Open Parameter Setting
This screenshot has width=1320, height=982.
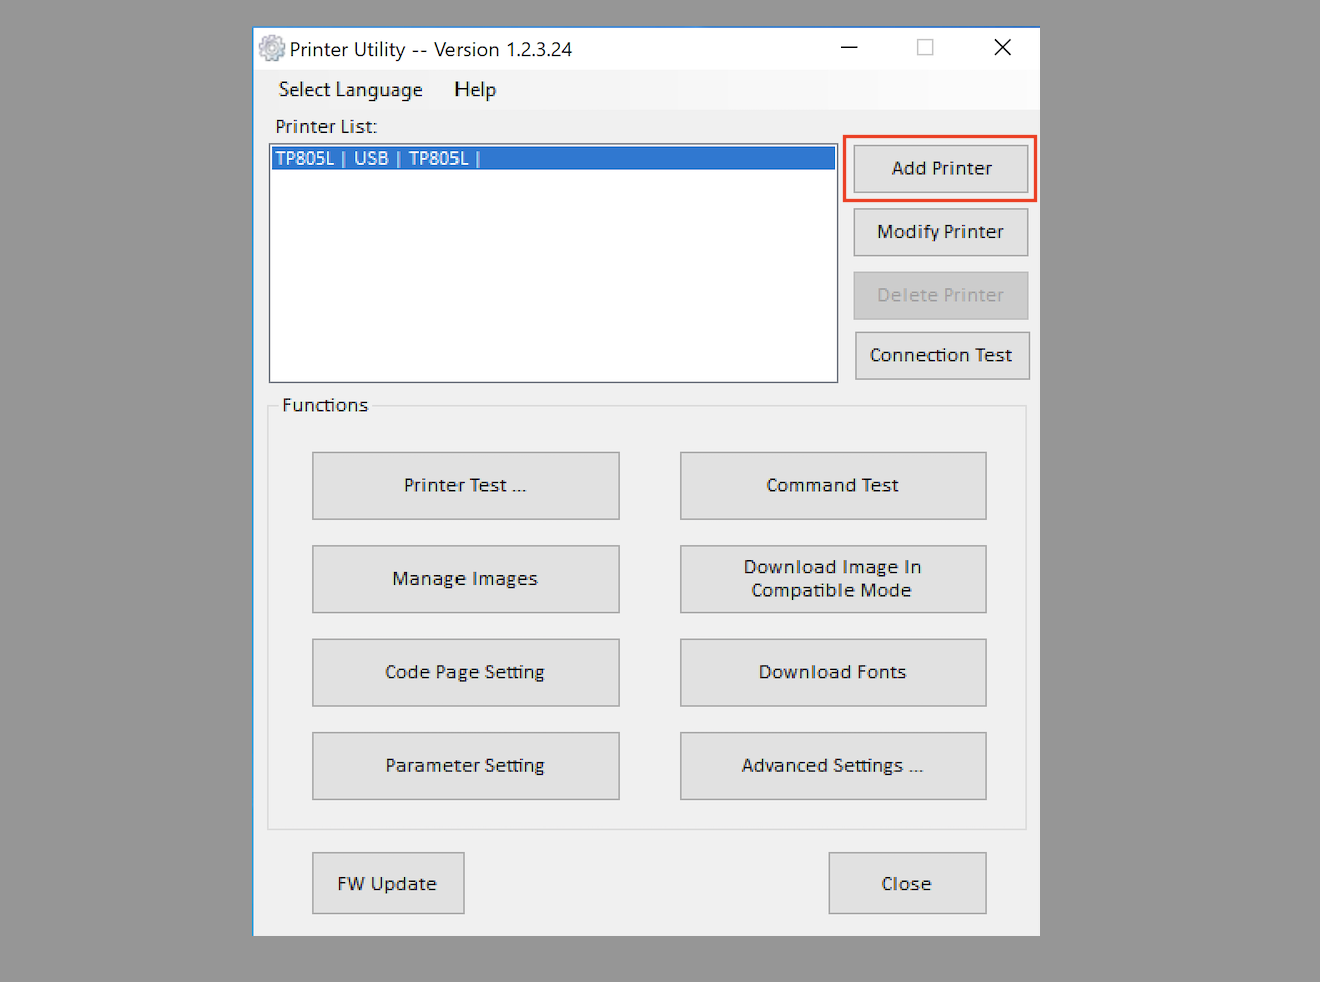465,766
